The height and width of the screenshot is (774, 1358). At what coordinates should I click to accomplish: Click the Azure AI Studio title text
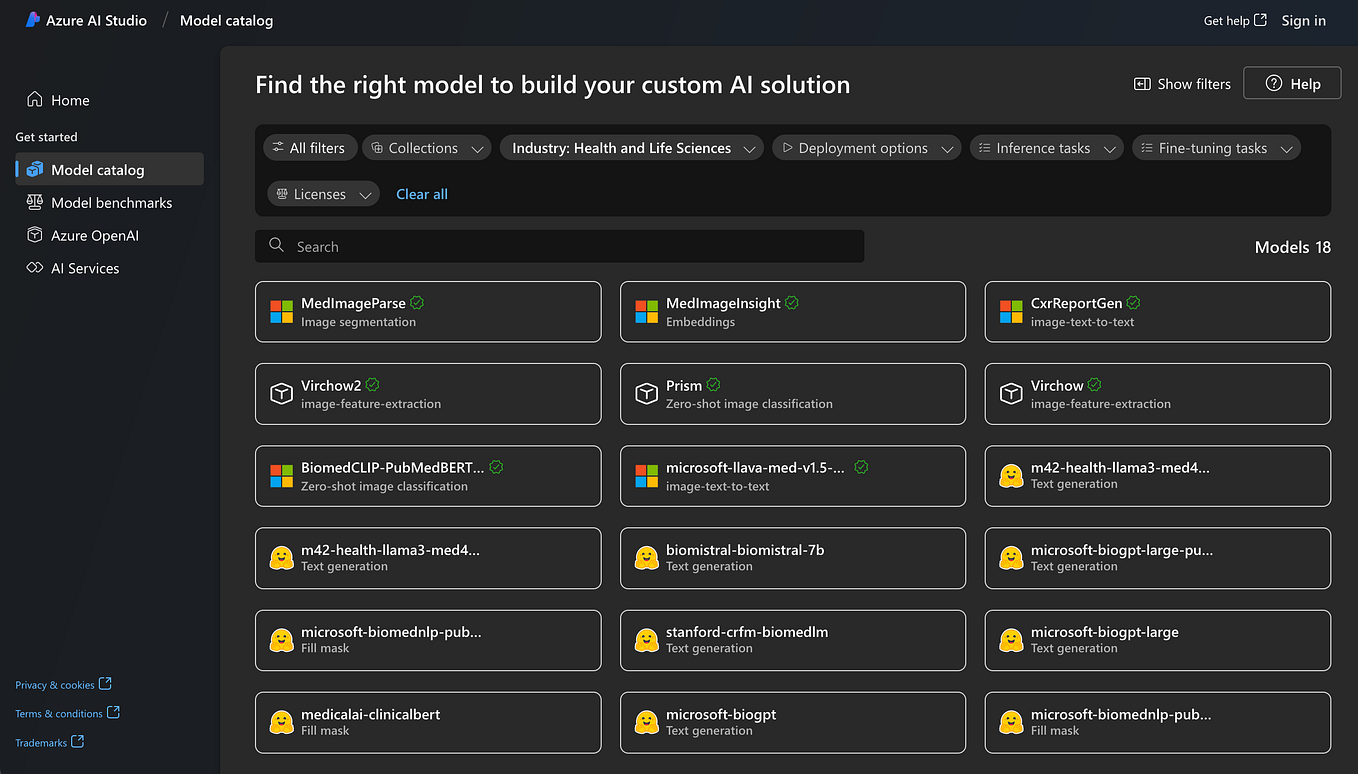(x=96, y=20)
